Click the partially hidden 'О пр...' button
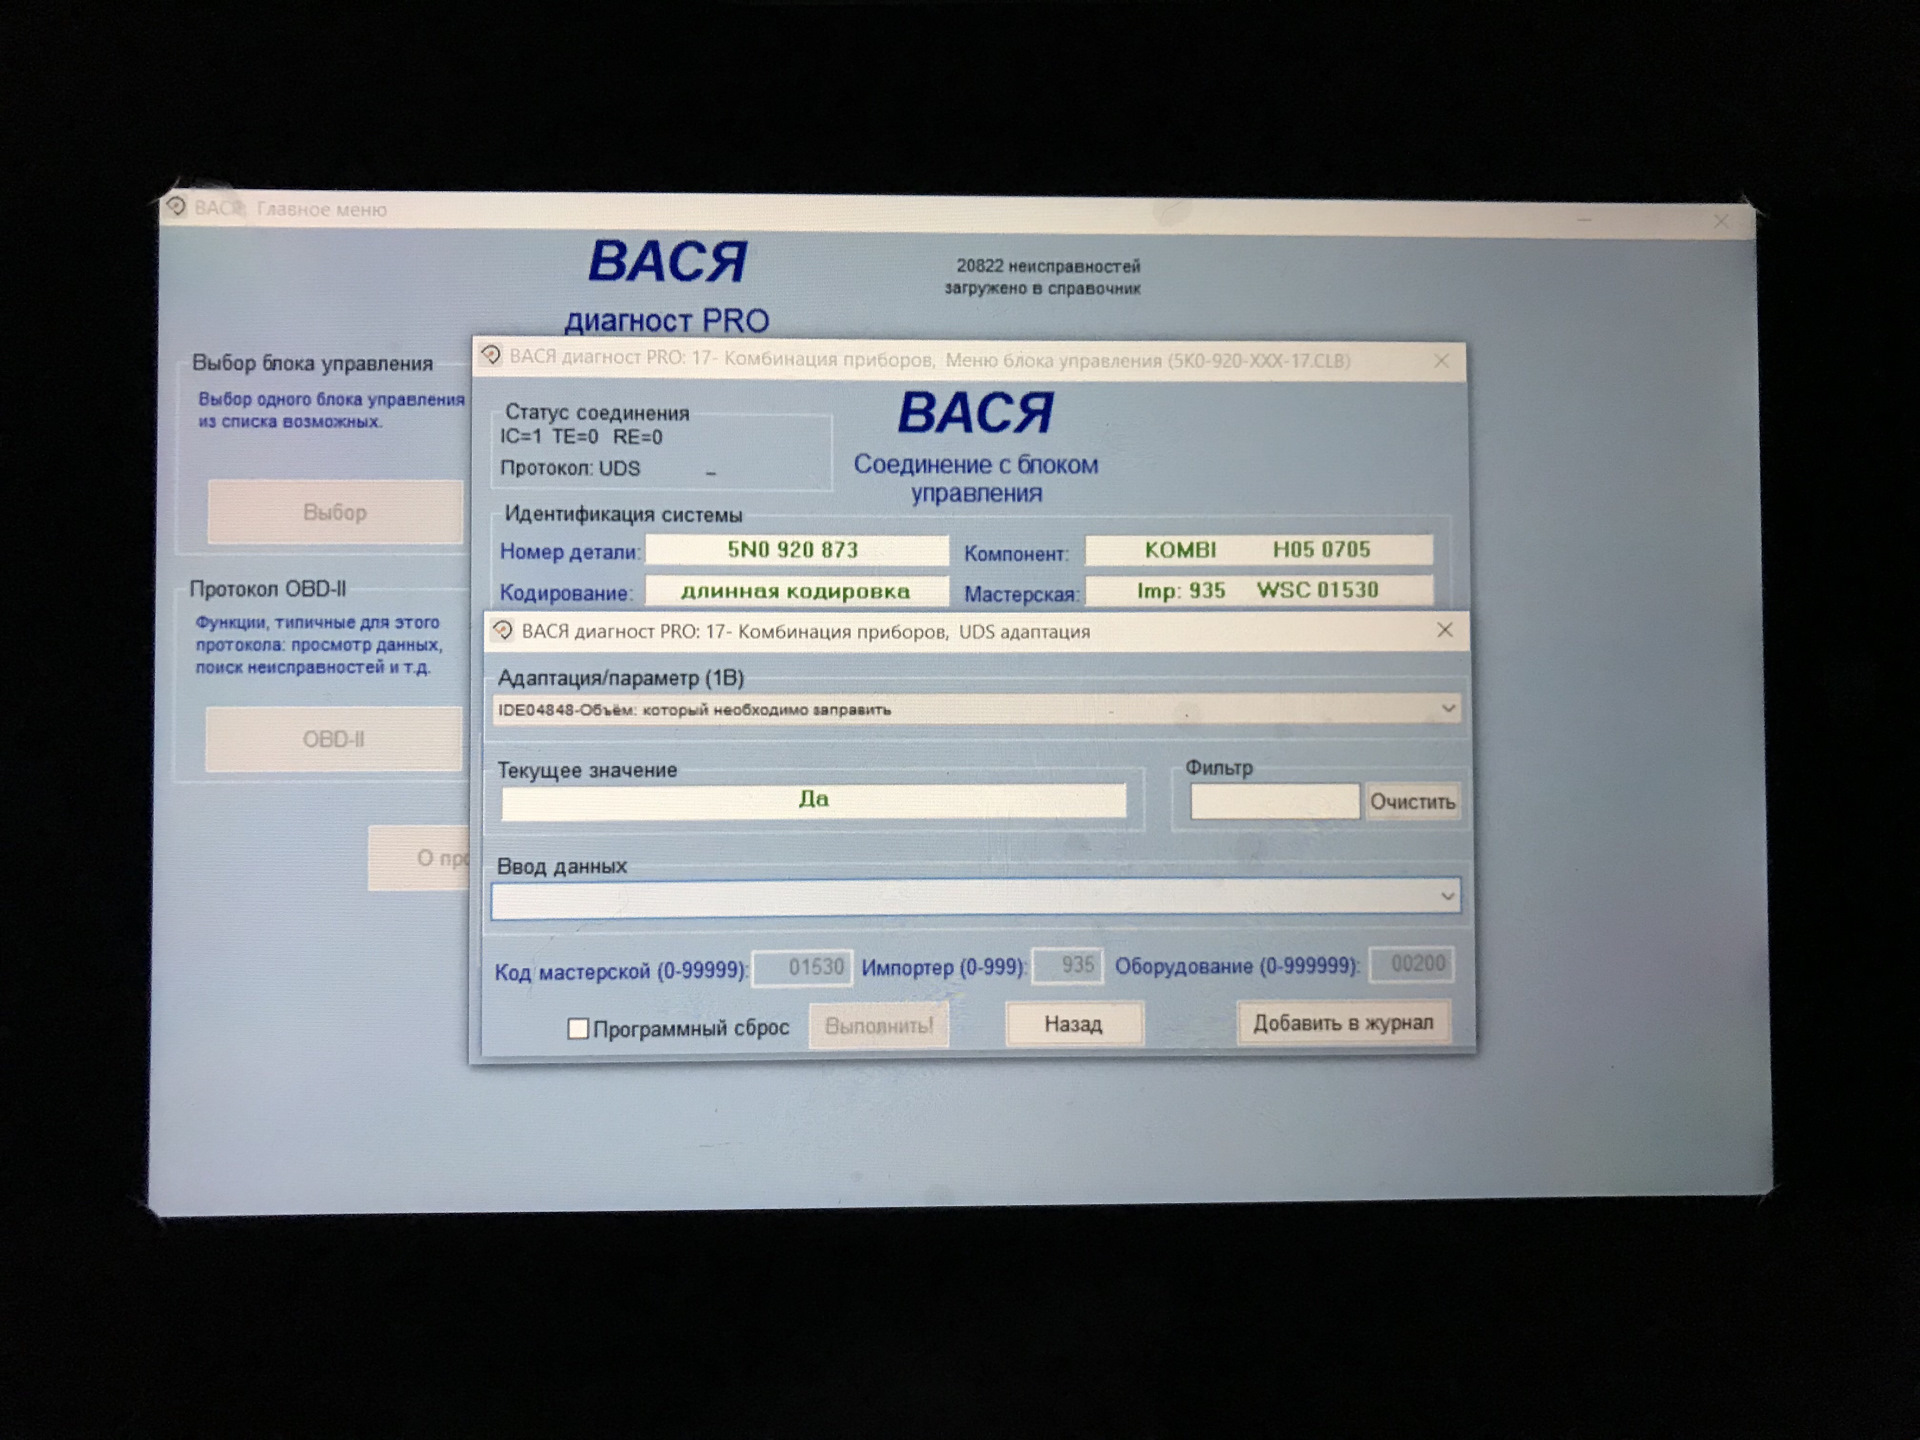Screen dimensions: 1920x1440 (419, 858)
